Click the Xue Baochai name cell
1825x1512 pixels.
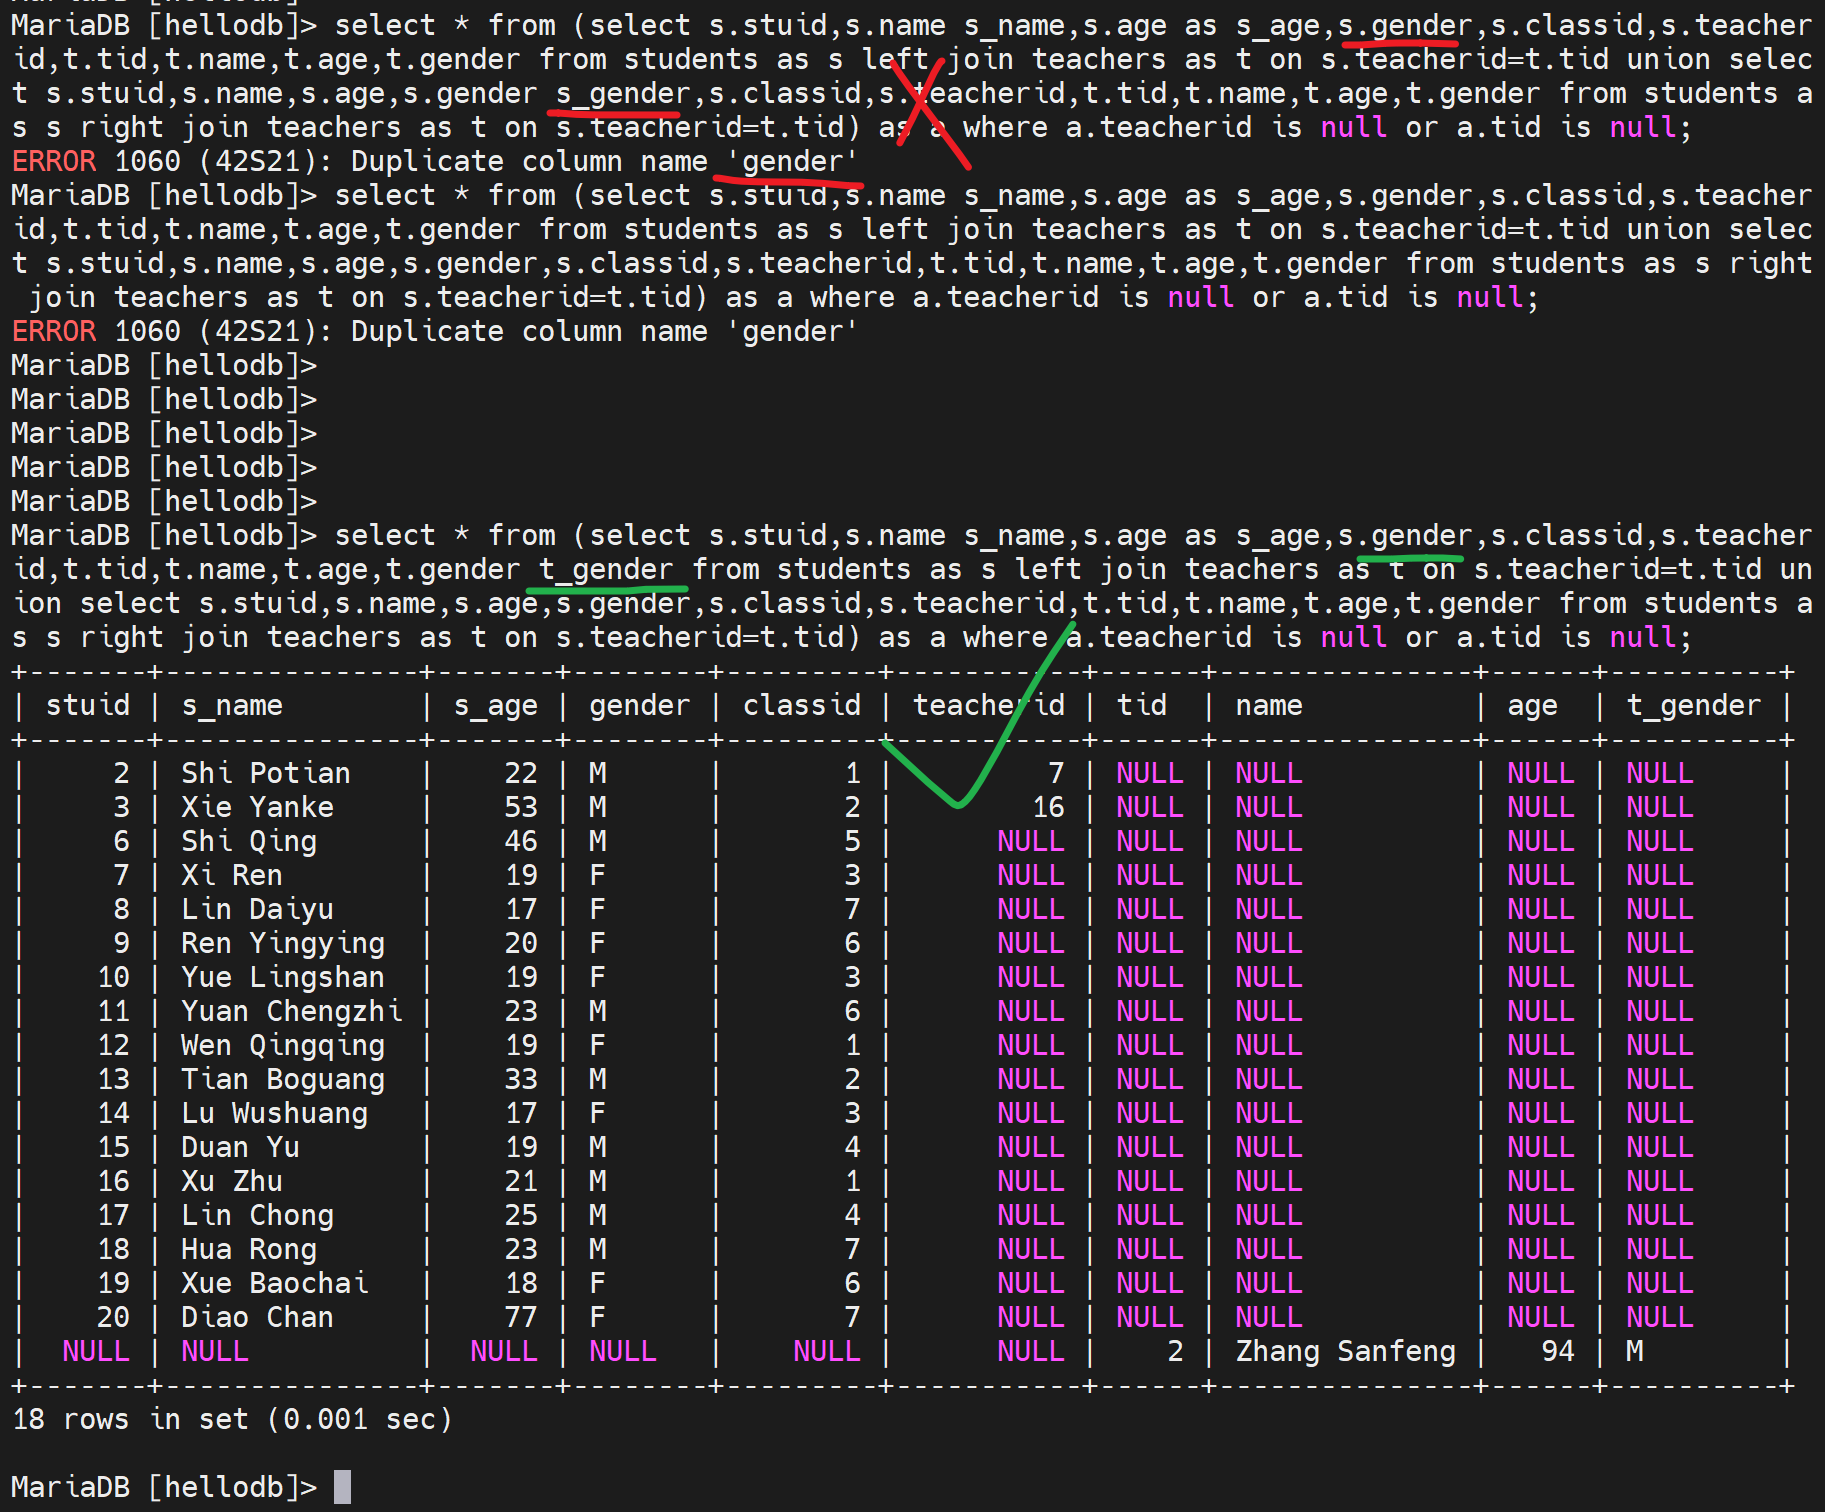274,1283
